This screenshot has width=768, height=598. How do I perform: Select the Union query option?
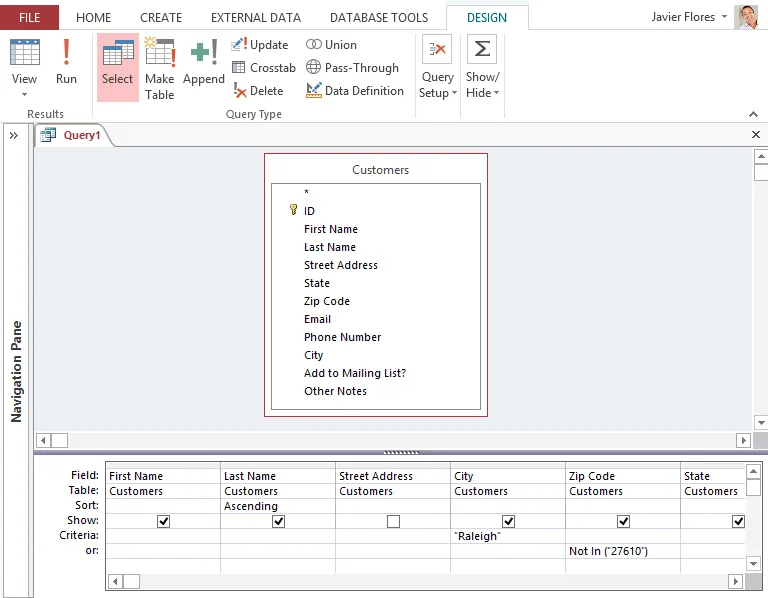(x=331, y=45)
